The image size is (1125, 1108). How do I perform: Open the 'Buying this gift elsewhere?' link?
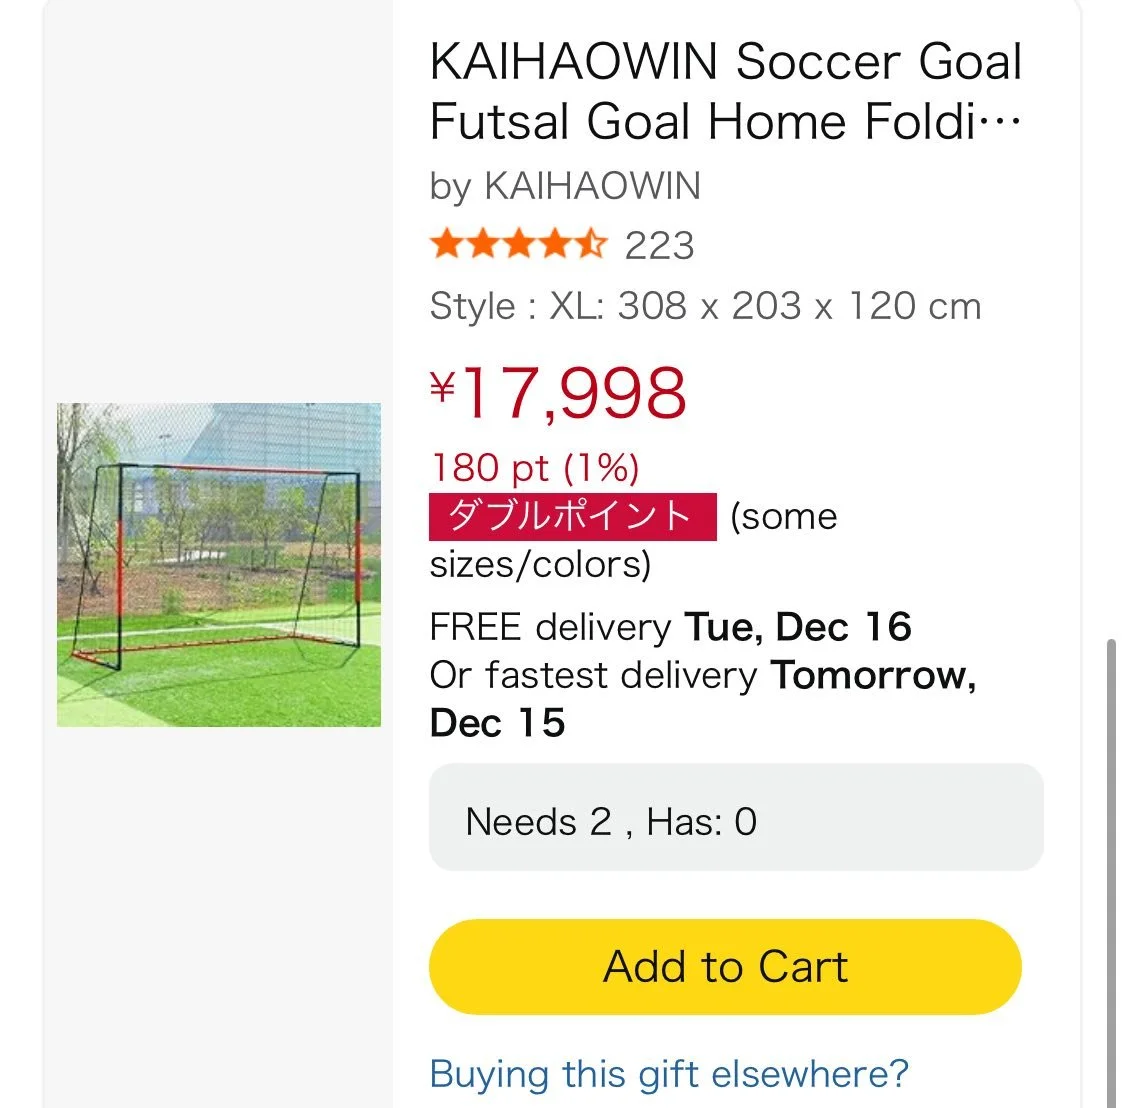point(669,1074)
